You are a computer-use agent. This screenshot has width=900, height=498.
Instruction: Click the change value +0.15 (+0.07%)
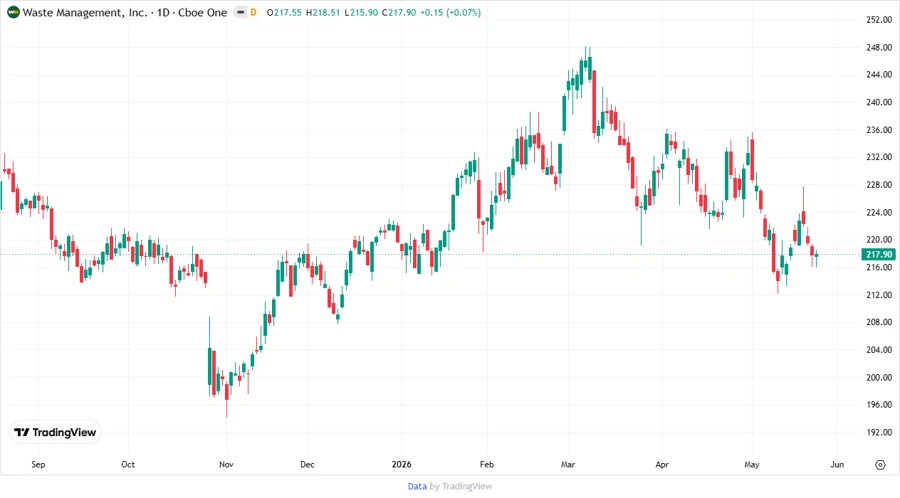coord(451,12)
